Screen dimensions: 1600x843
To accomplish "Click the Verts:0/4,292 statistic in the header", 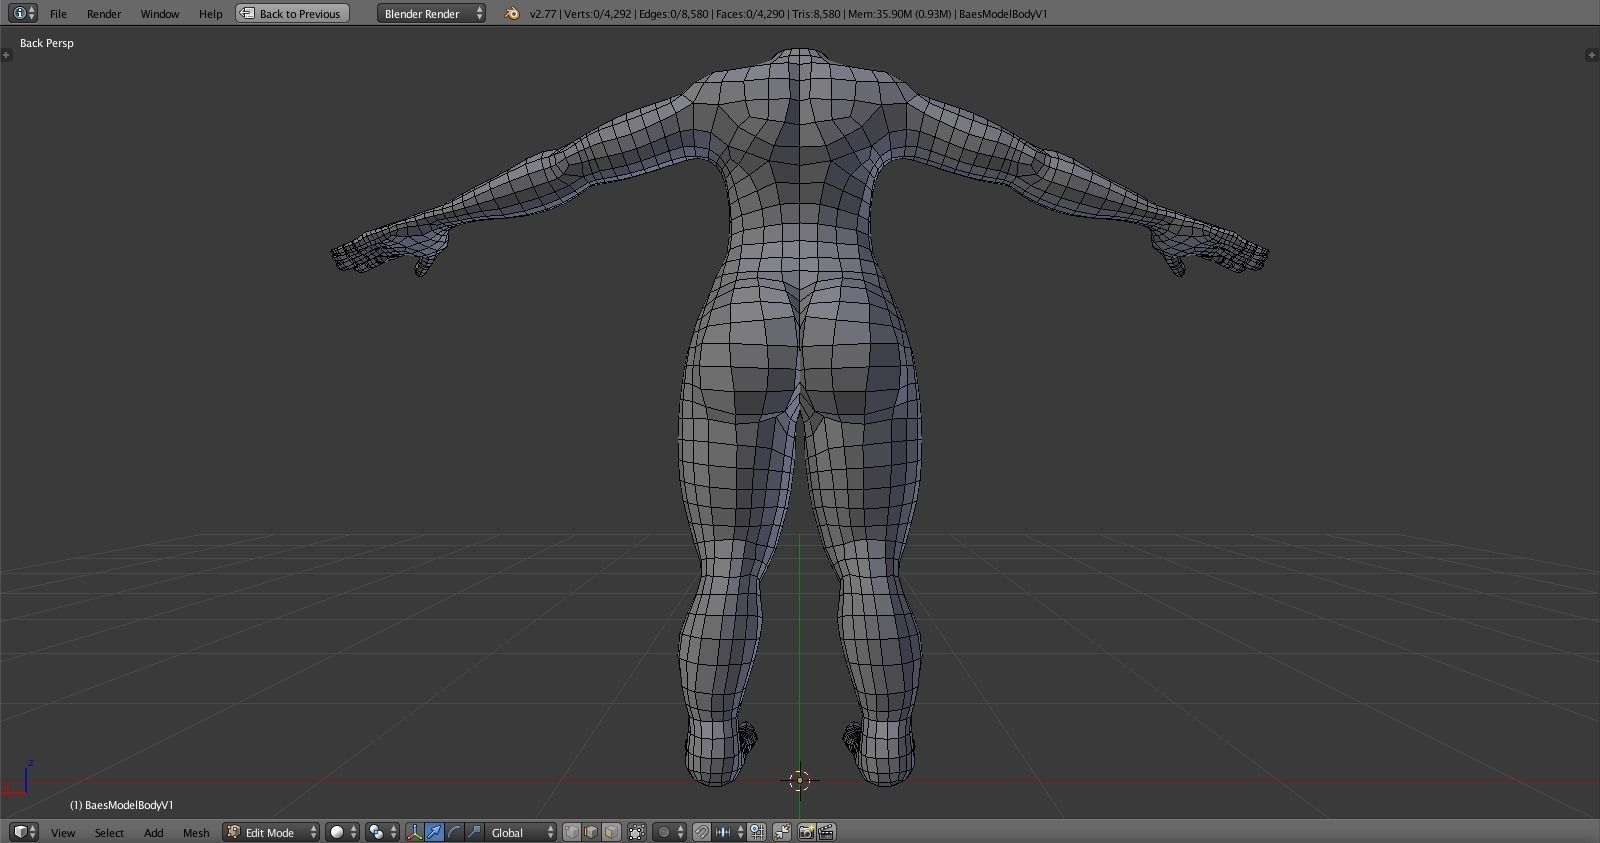I will pyautogui.click(x=598, y=14).
